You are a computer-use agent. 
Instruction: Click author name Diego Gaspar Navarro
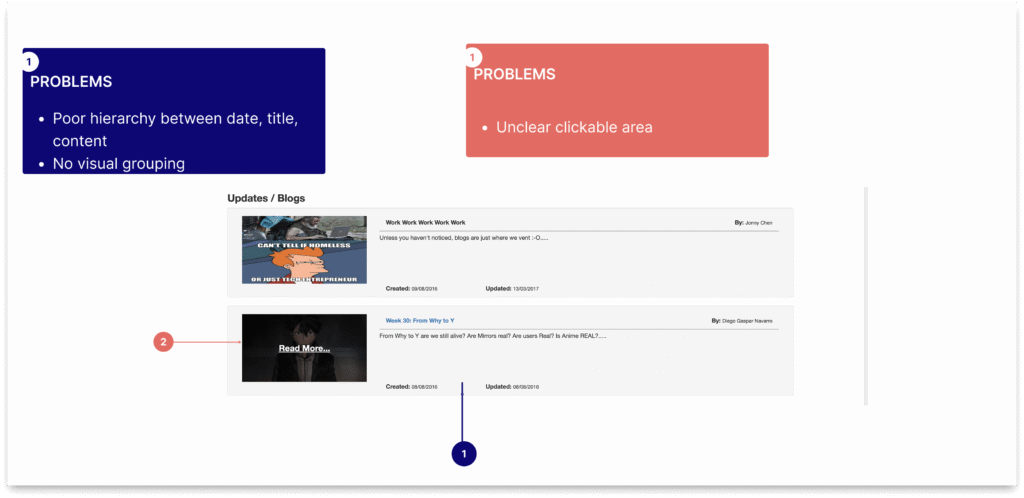(x=748, y=321)
